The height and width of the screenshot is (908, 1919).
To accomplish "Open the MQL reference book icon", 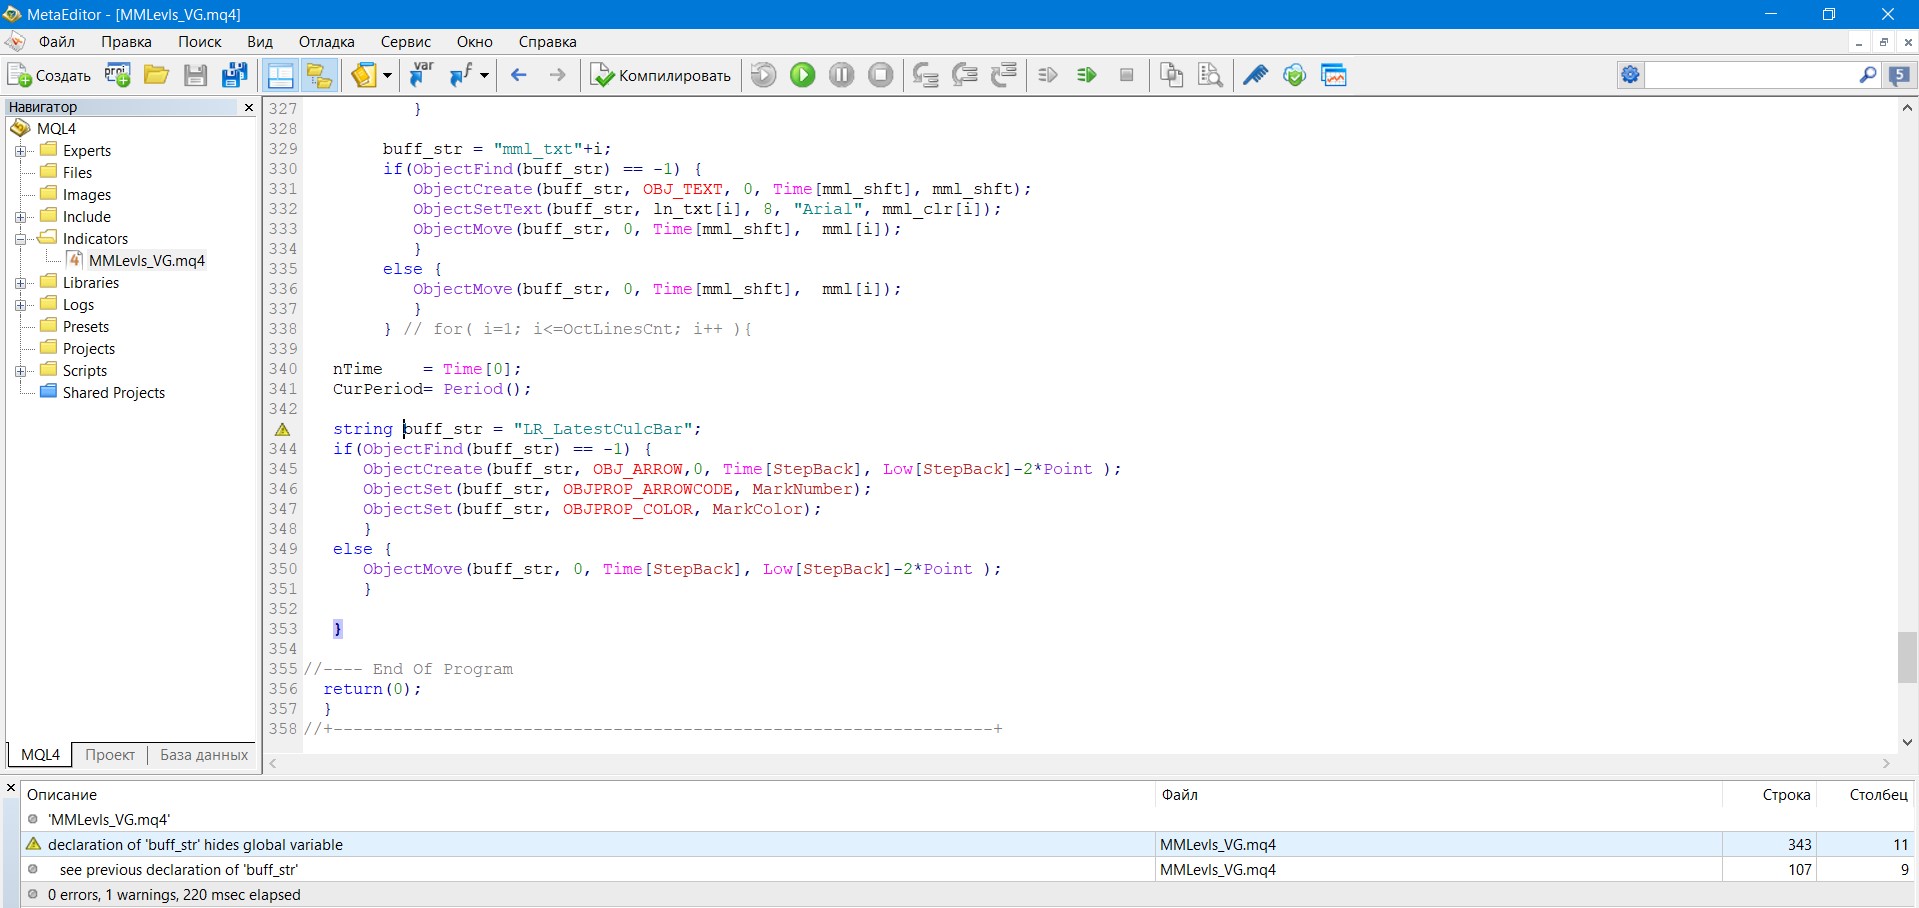I will coord(364,75).
